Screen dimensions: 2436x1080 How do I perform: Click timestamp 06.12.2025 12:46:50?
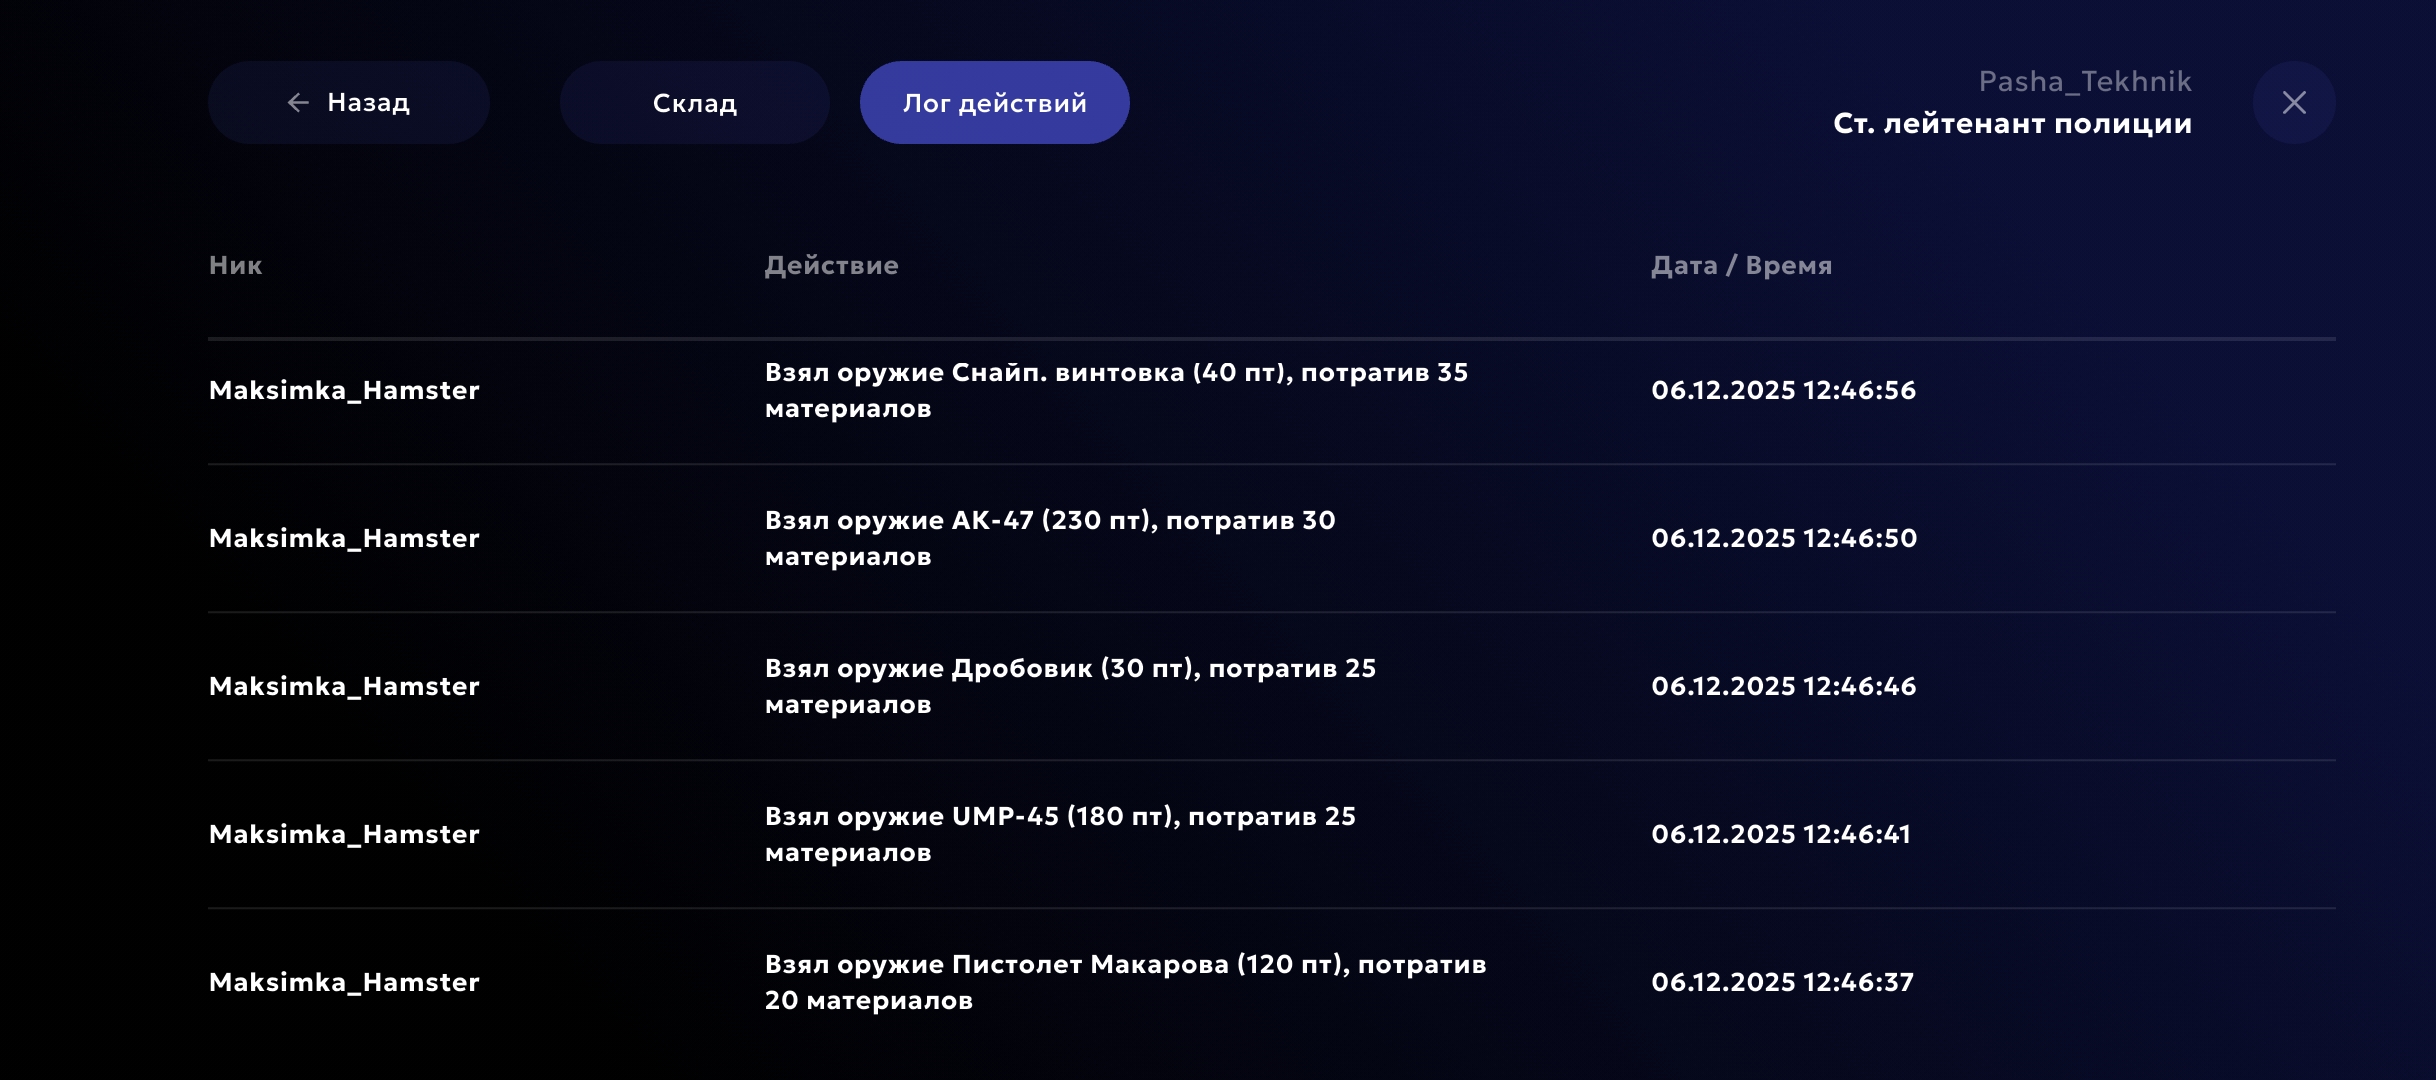[x=1783, y=538]
